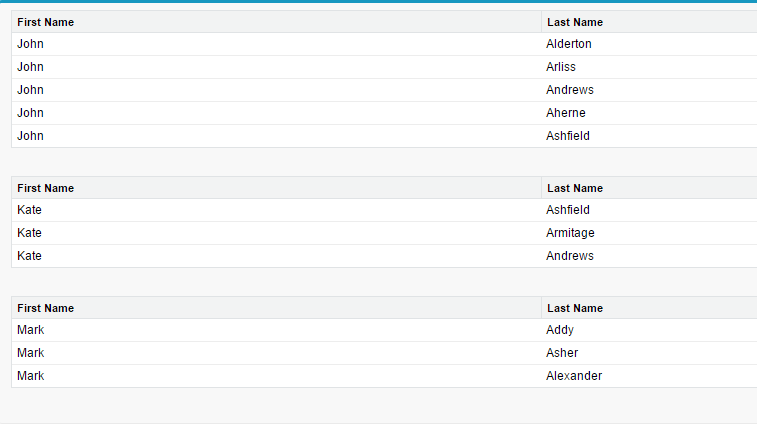Select Kate Ashfield's last name cell
Screen dimensions: 757x426
[x=649, y=210]
